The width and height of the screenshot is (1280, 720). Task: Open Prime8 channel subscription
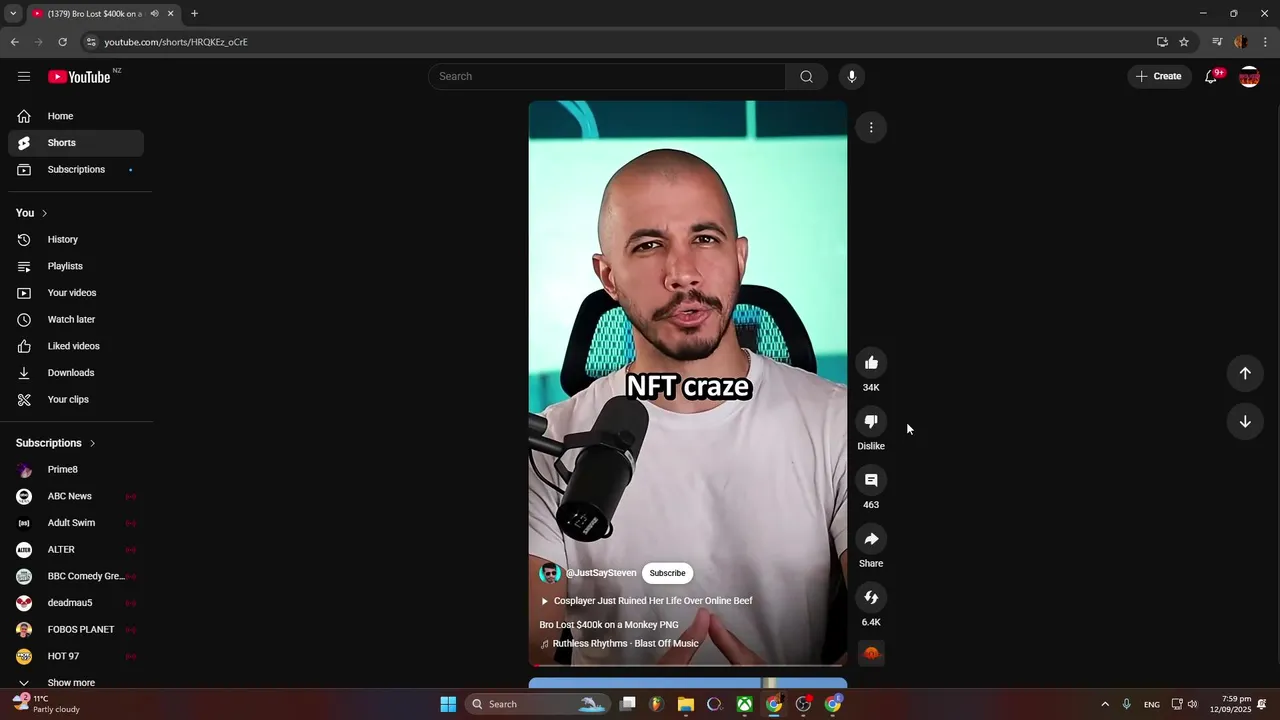76,470
